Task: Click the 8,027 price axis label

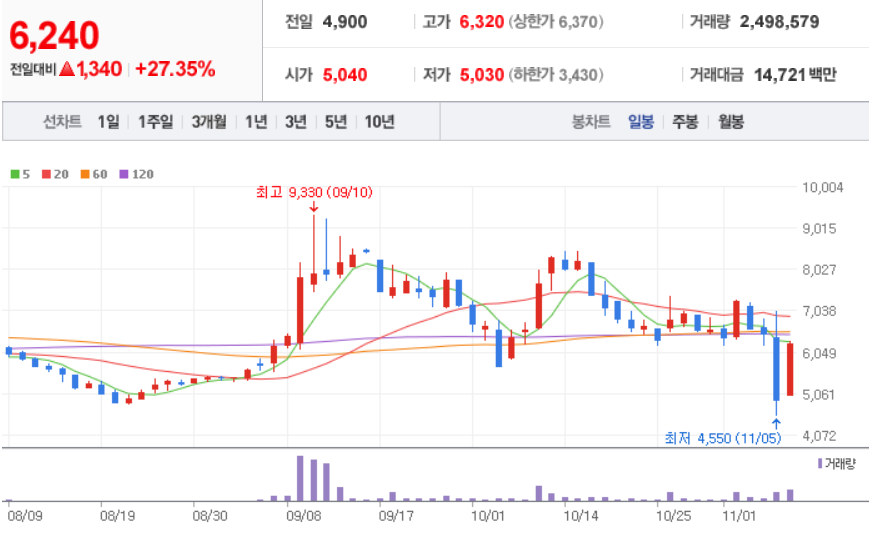Action: pyautogui.click(x=819, y=270)
